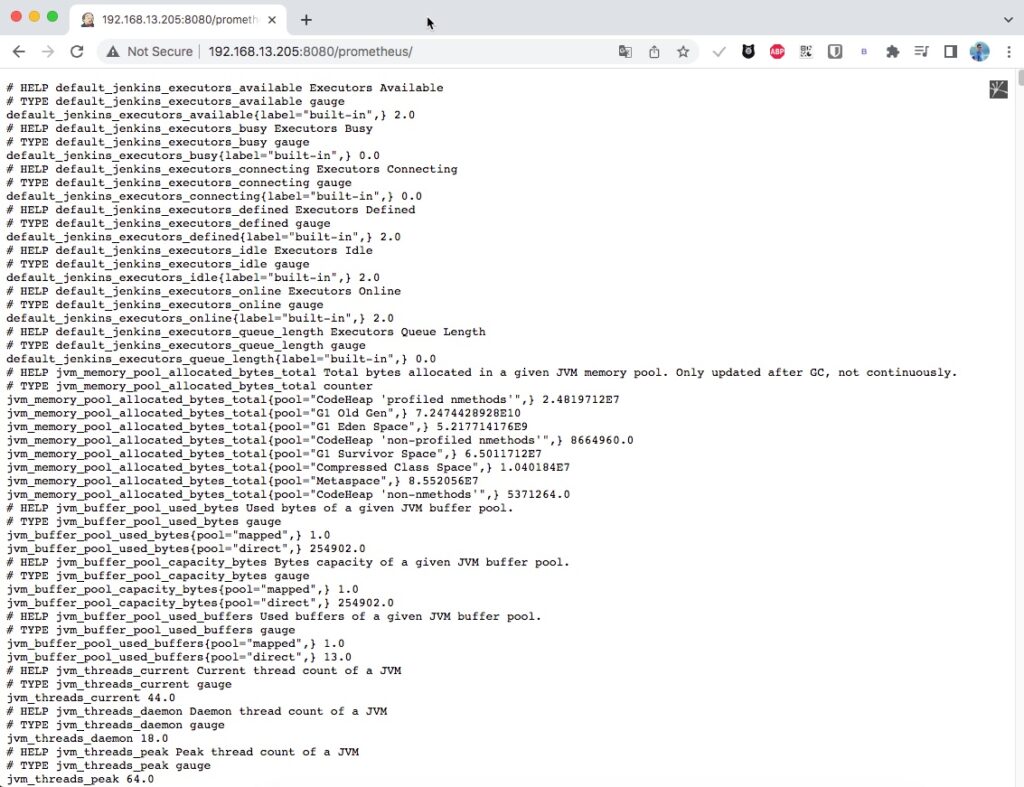This screenshot has height=787, width=1024.
Task: Click jvm_buffer_pool_used_buffers direct 13.0 line
Action: [x=179, y=657]
